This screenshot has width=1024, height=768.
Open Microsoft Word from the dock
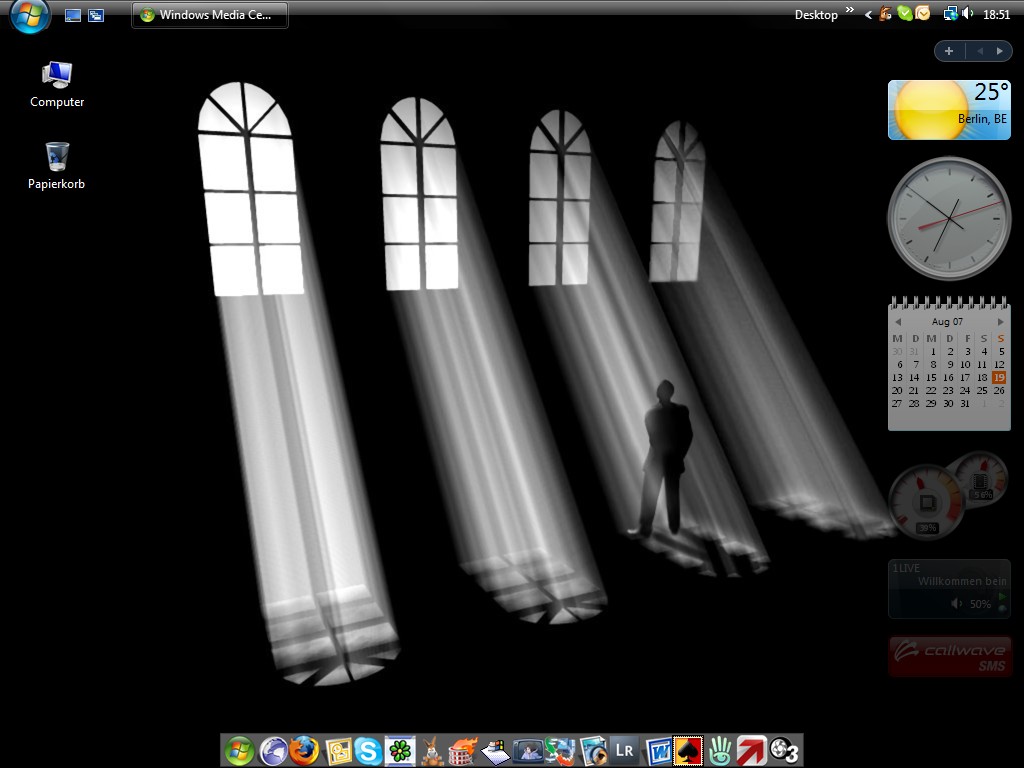(658, 750)
